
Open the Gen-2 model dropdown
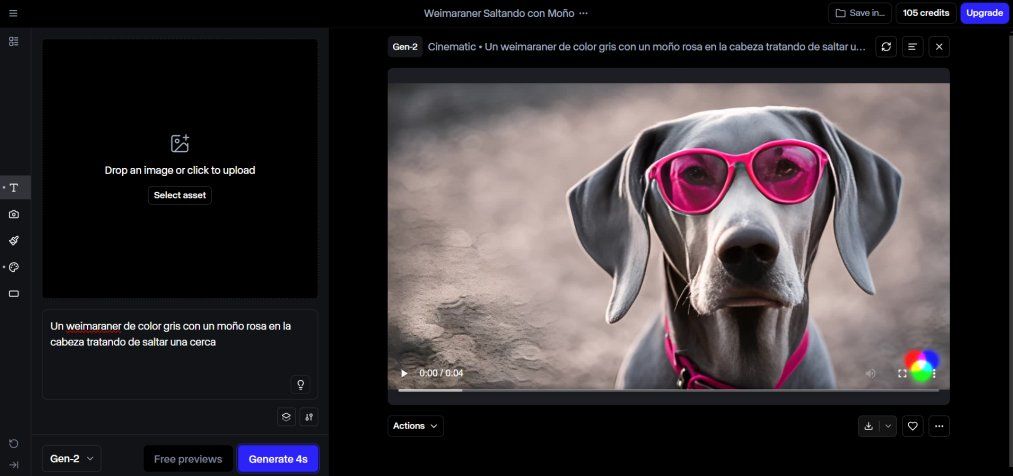pos(72,459)
